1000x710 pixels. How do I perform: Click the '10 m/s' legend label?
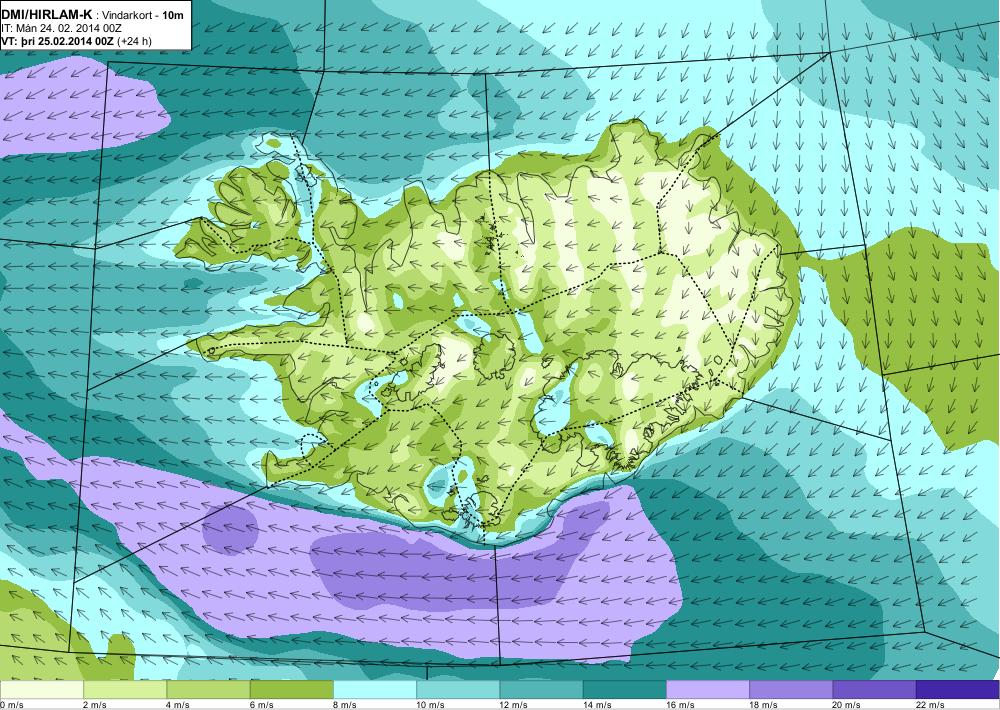pyautogui.click(x=430, y=705)
